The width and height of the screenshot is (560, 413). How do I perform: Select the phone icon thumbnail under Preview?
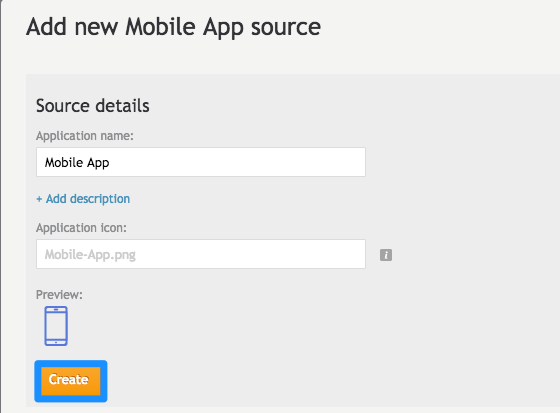56,326
